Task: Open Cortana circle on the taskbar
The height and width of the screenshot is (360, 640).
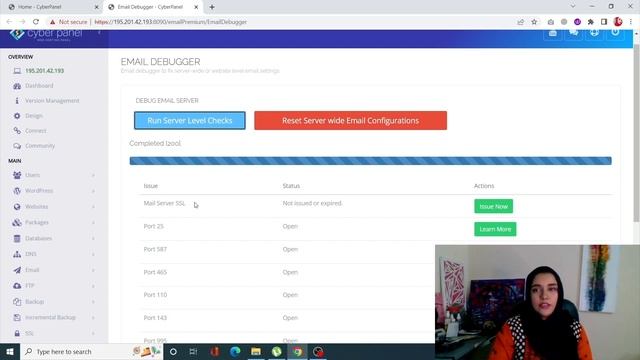Action: (x=173, y=351)
